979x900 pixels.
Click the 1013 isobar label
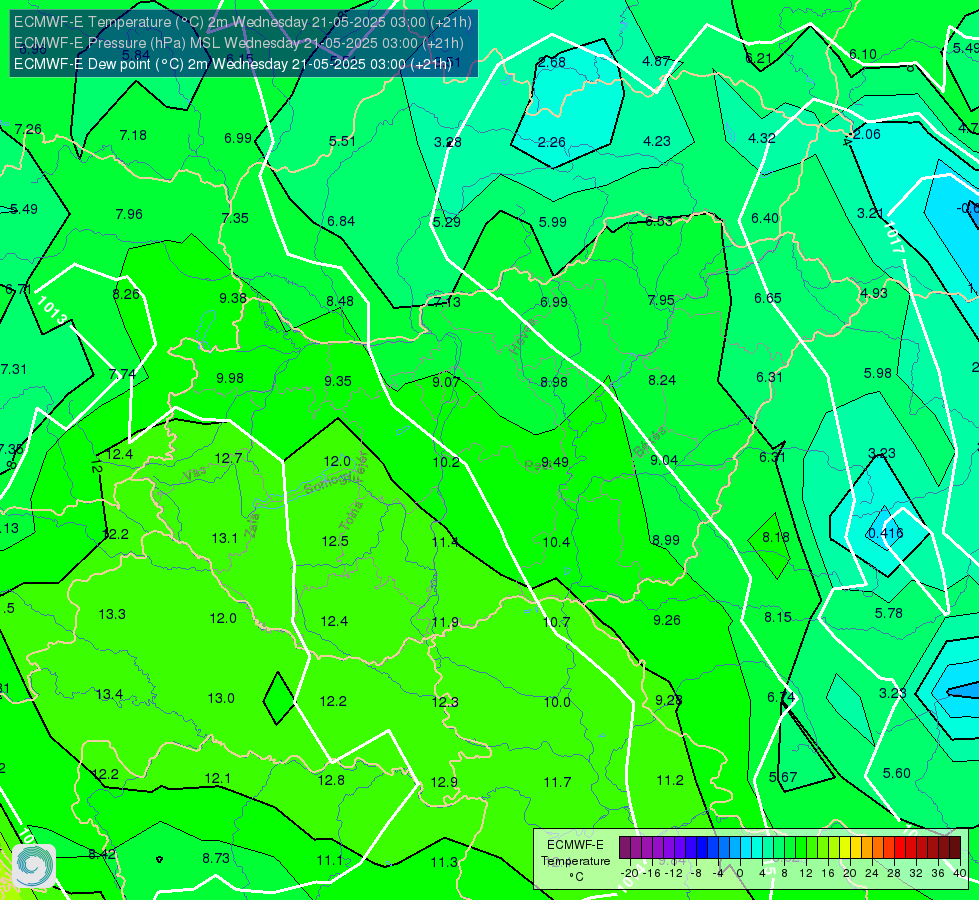click(52, 310)
